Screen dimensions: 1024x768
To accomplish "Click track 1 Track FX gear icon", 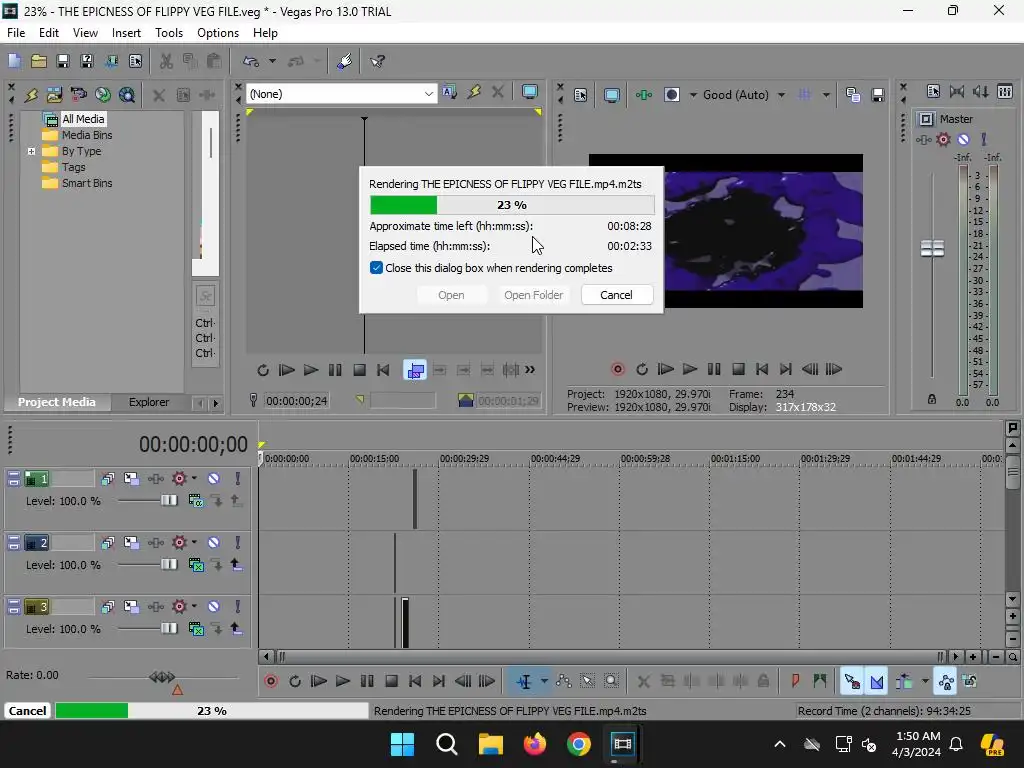I will [x=180, y=479].
